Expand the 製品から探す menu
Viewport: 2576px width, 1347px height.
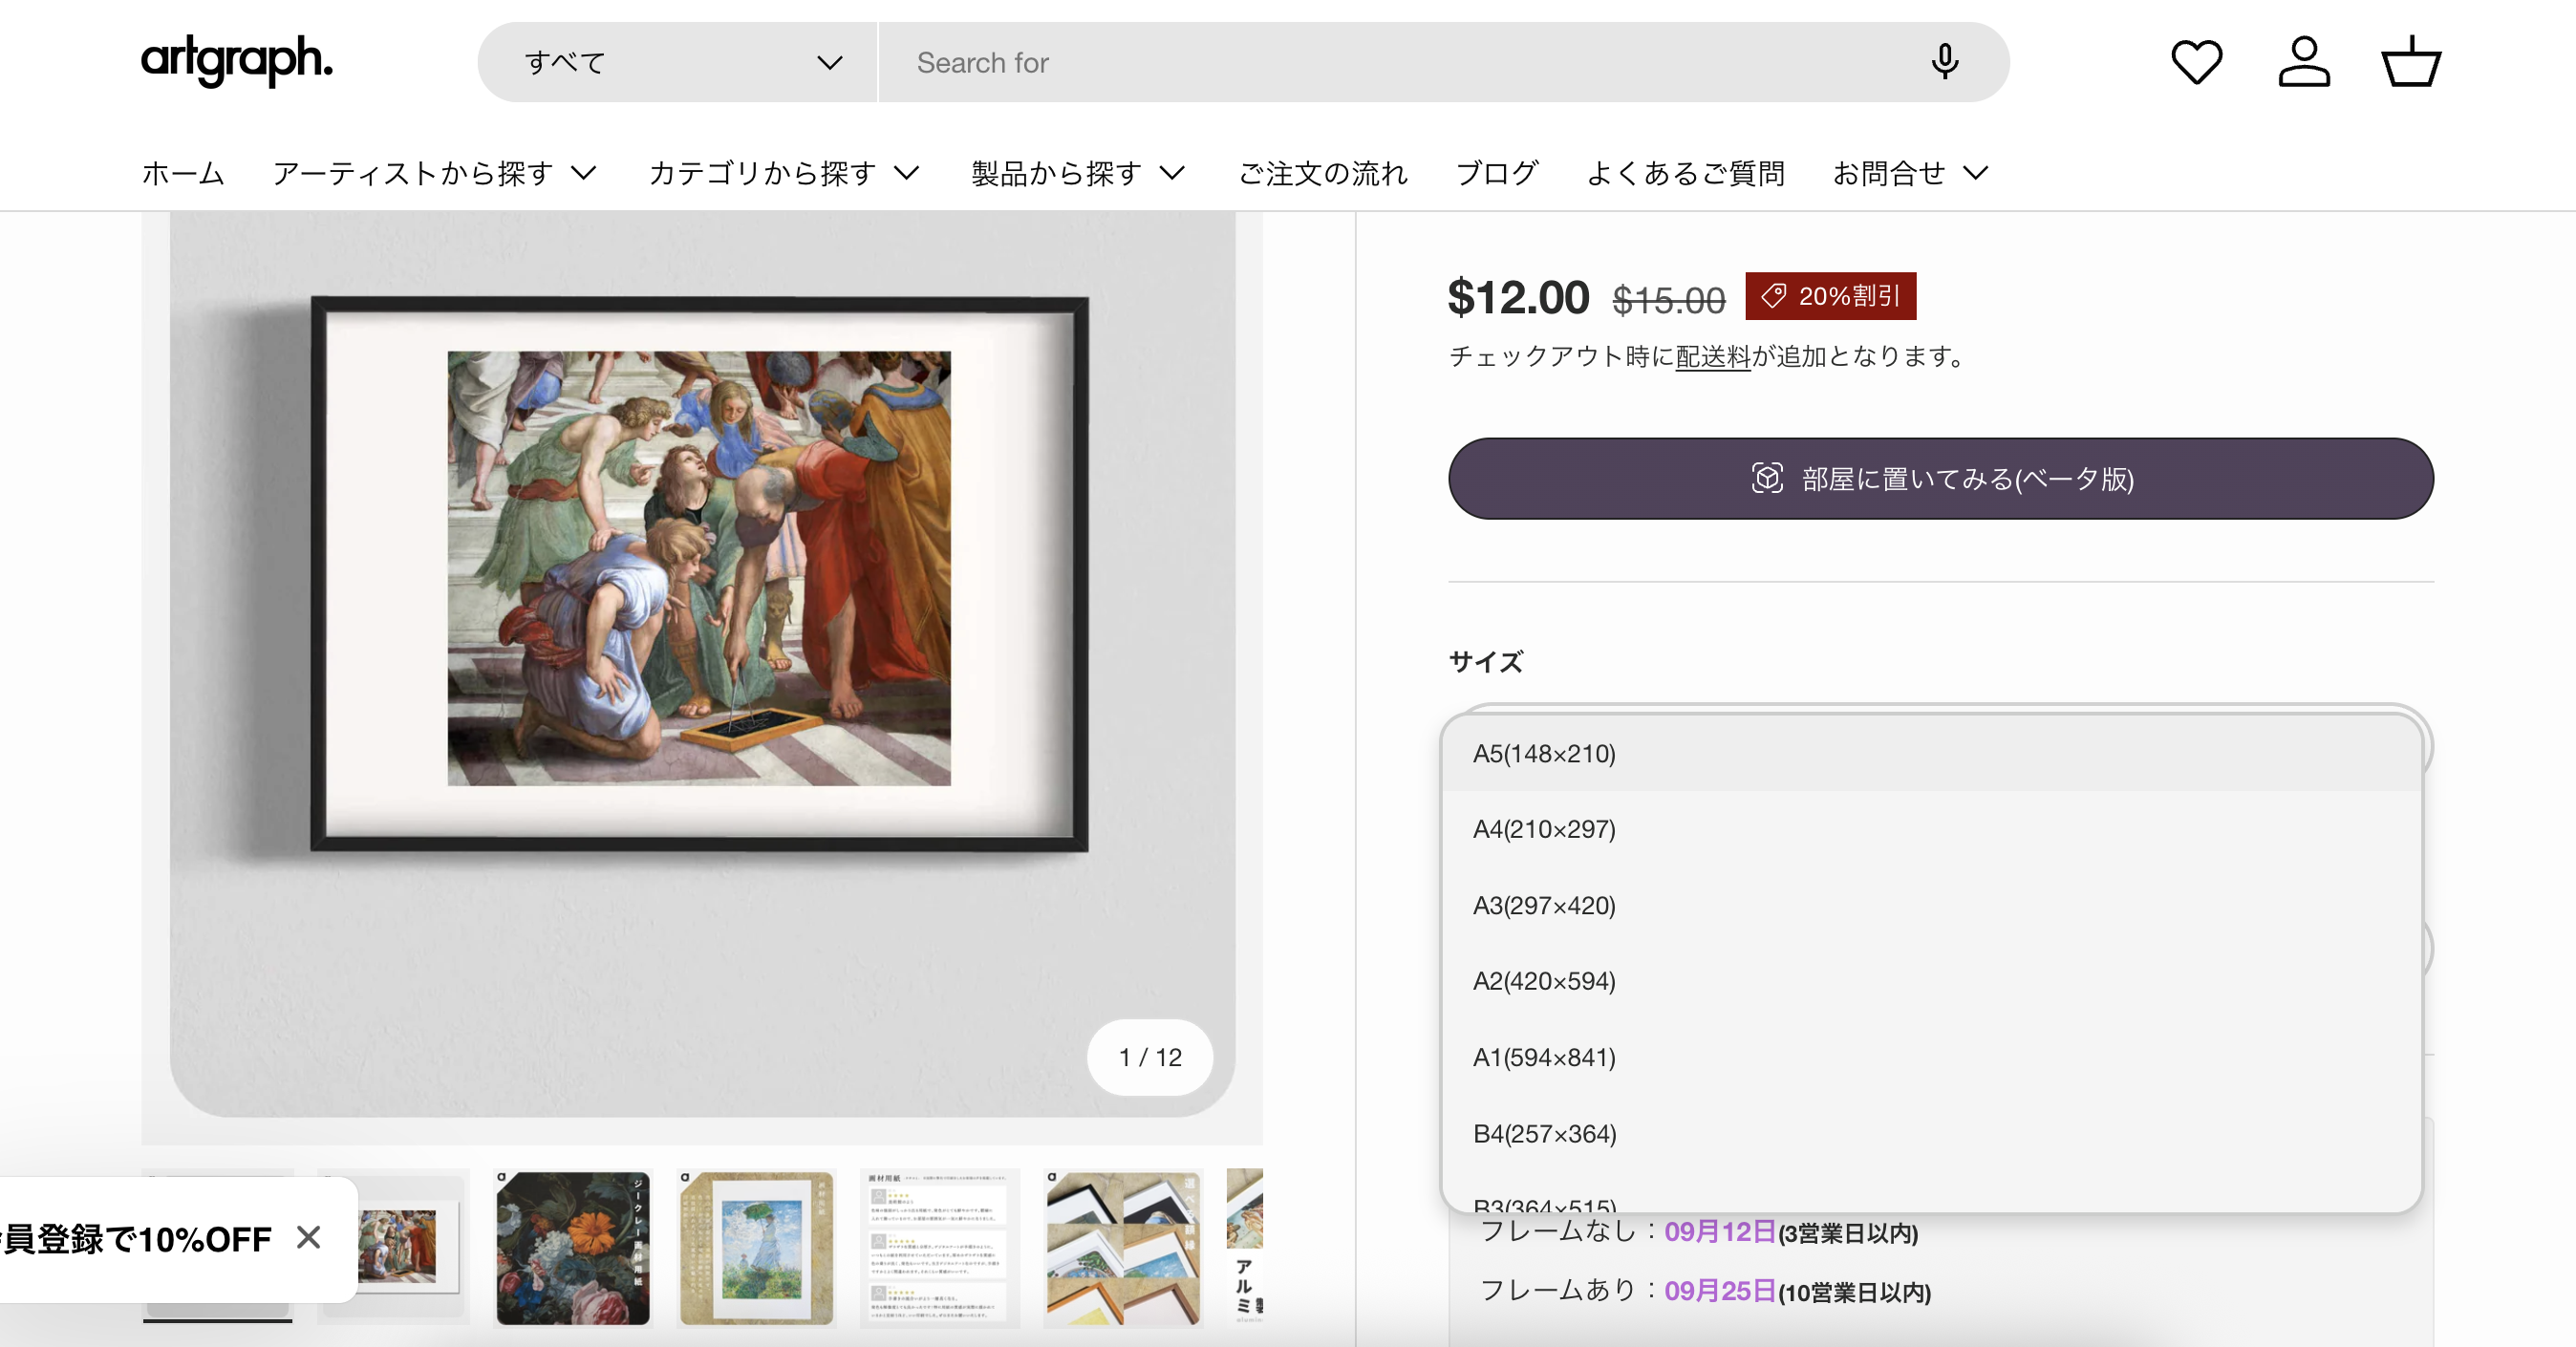coord(1077,173)
